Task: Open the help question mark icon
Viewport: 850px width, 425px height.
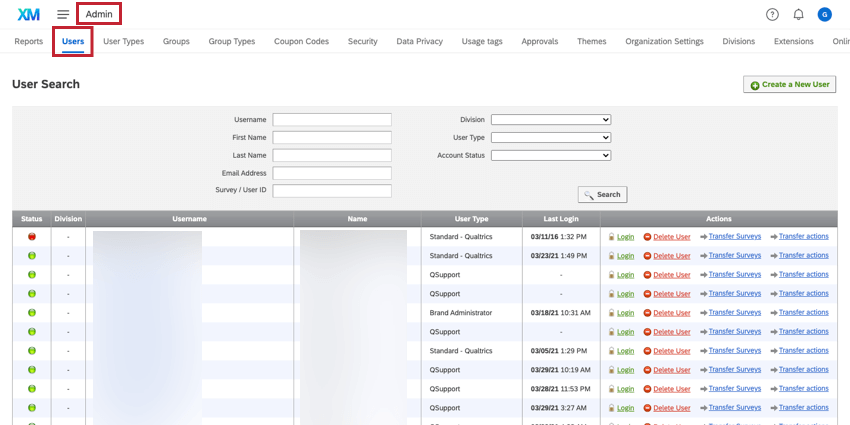Action: pyautogui.click(x=772, y=15)
